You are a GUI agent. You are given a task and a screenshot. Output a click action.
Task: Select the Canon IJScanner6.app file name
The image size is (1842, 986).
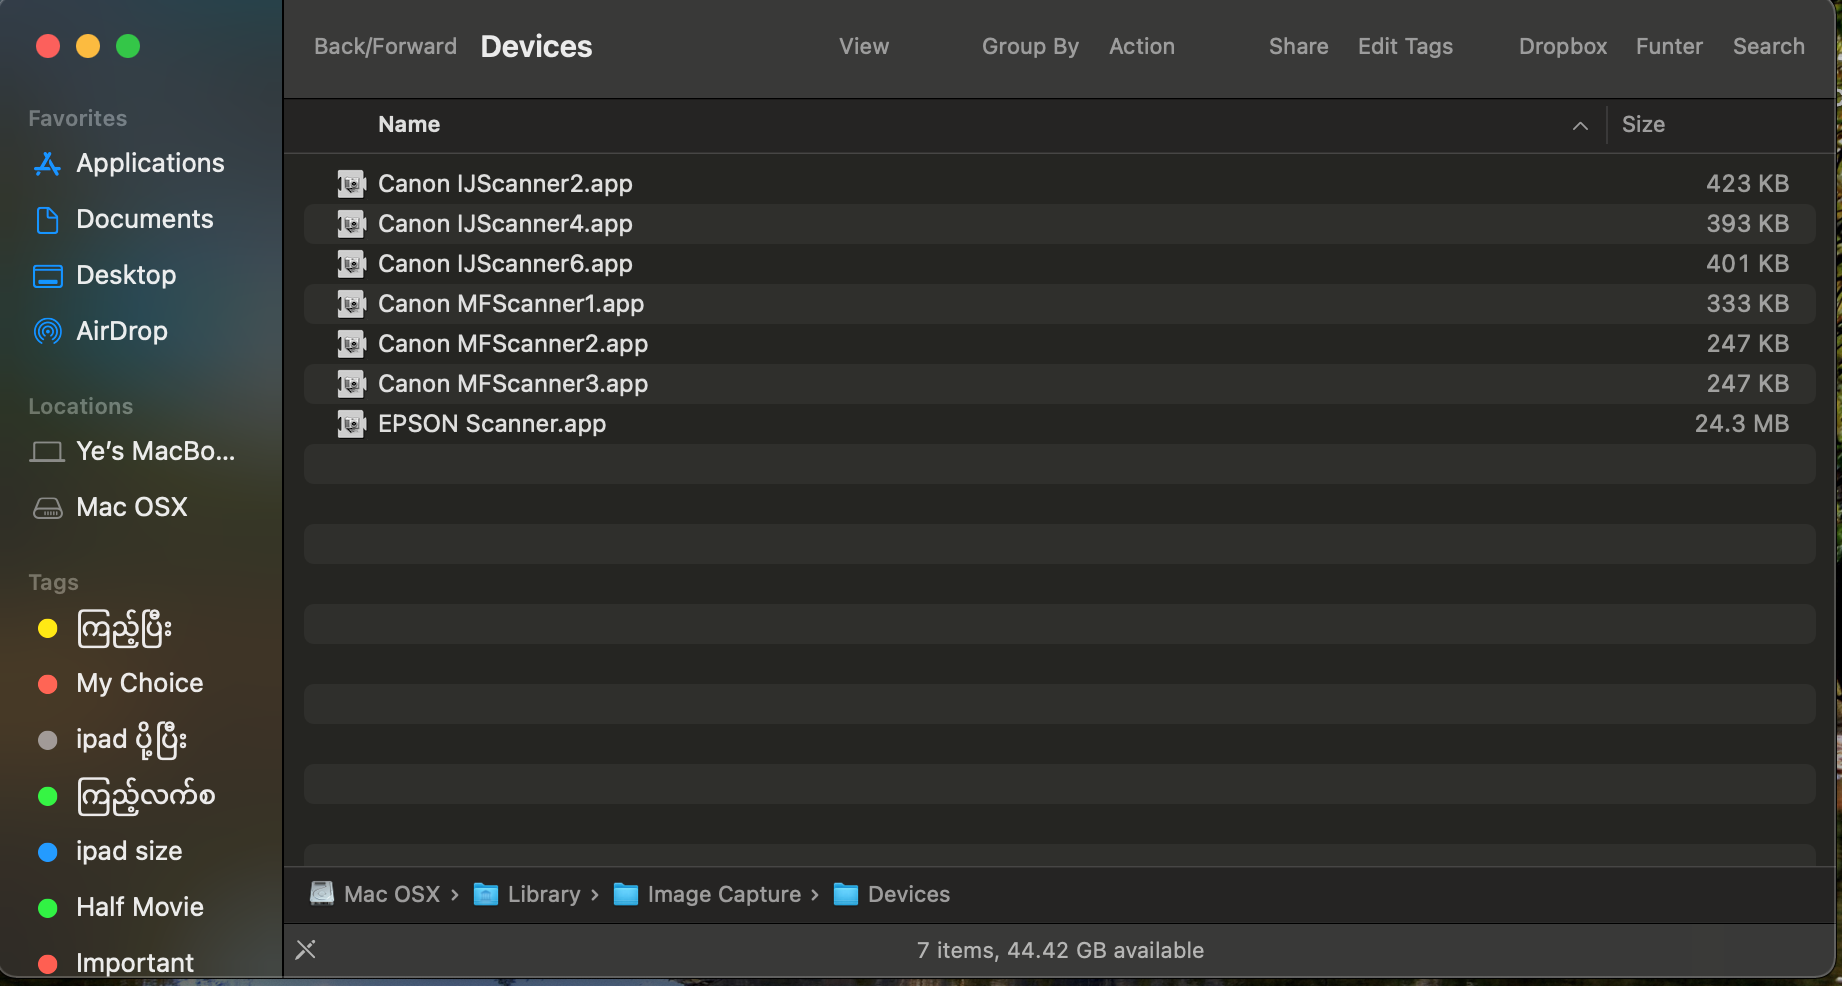pos(505,264)
